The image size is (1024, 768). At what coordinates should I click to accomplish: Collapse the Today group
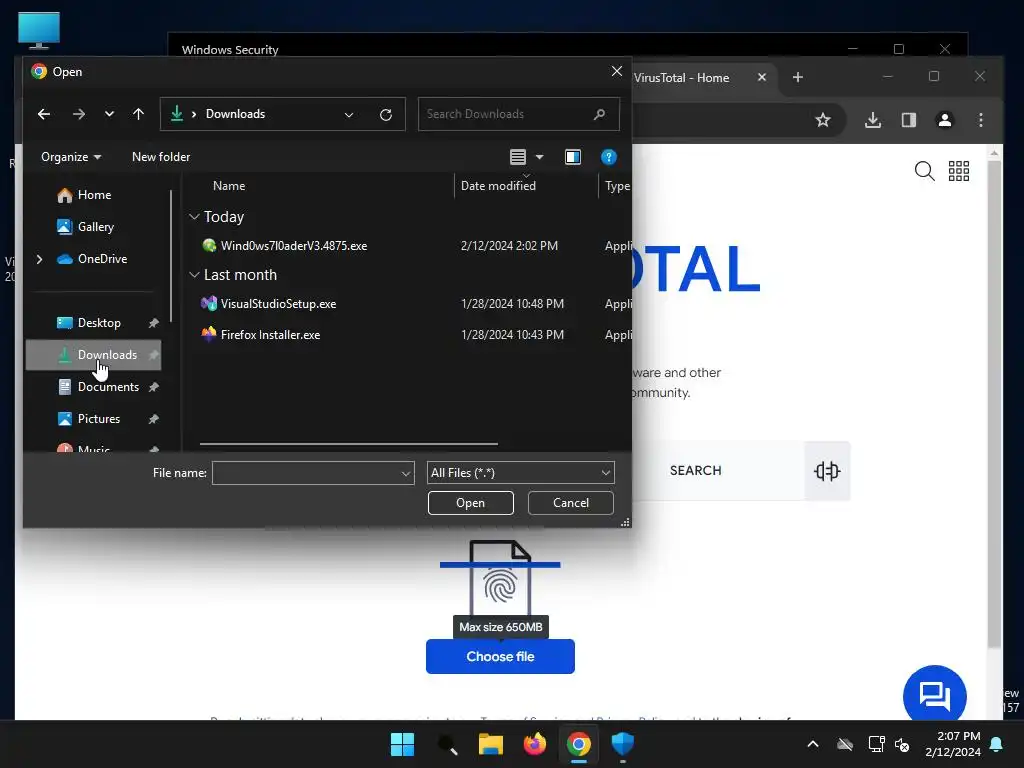click(194, 216)
